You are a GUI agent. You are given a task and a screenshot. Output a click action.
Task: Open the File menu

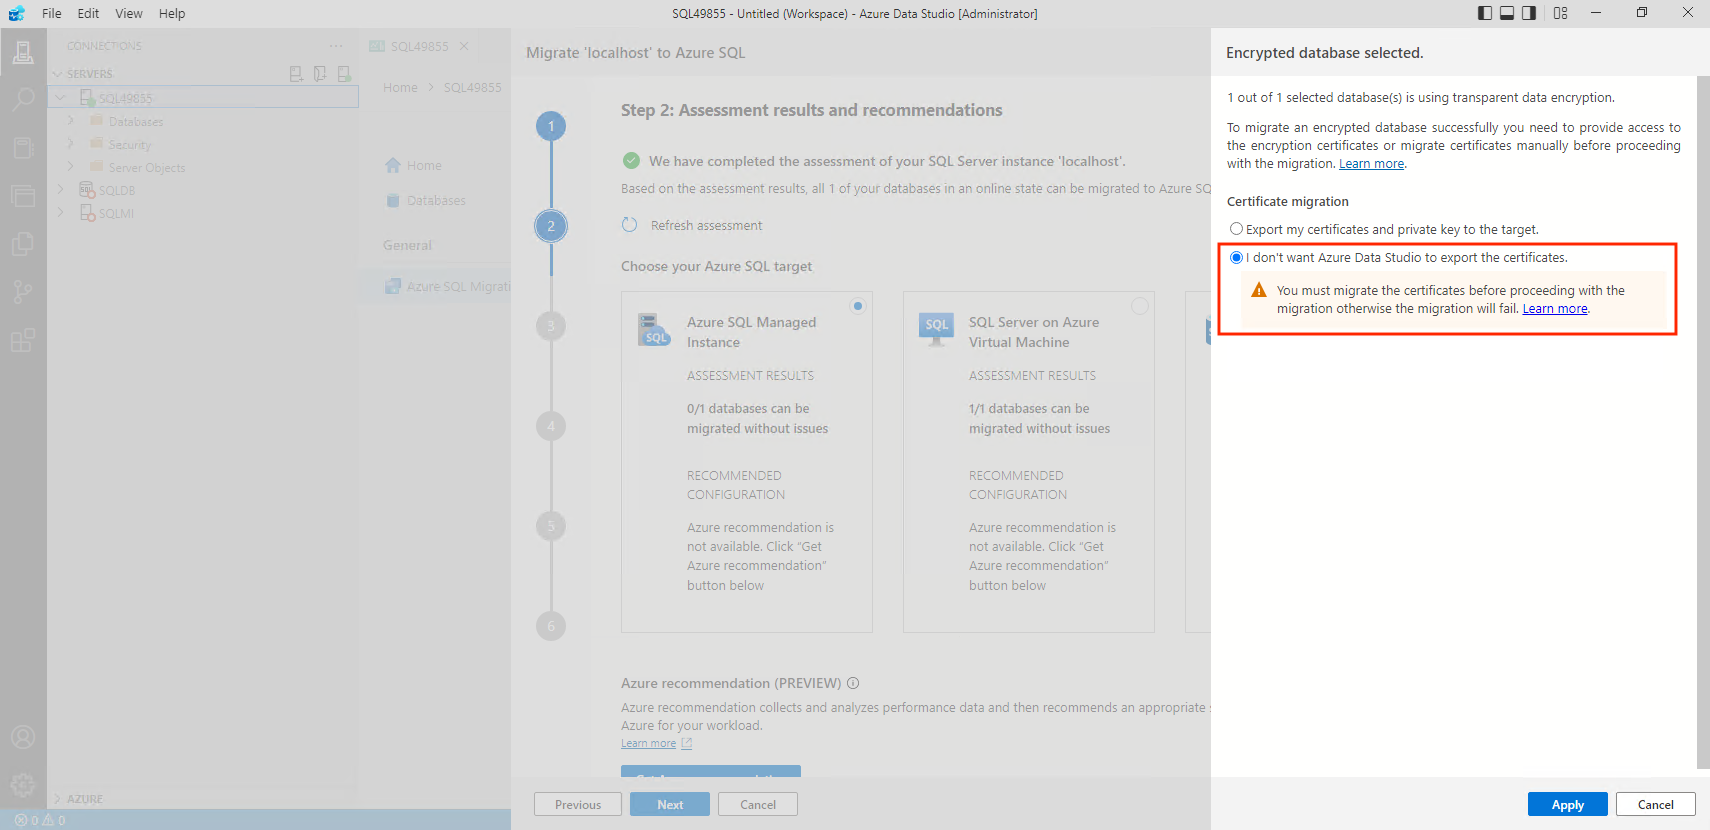(x=51, y=13)
